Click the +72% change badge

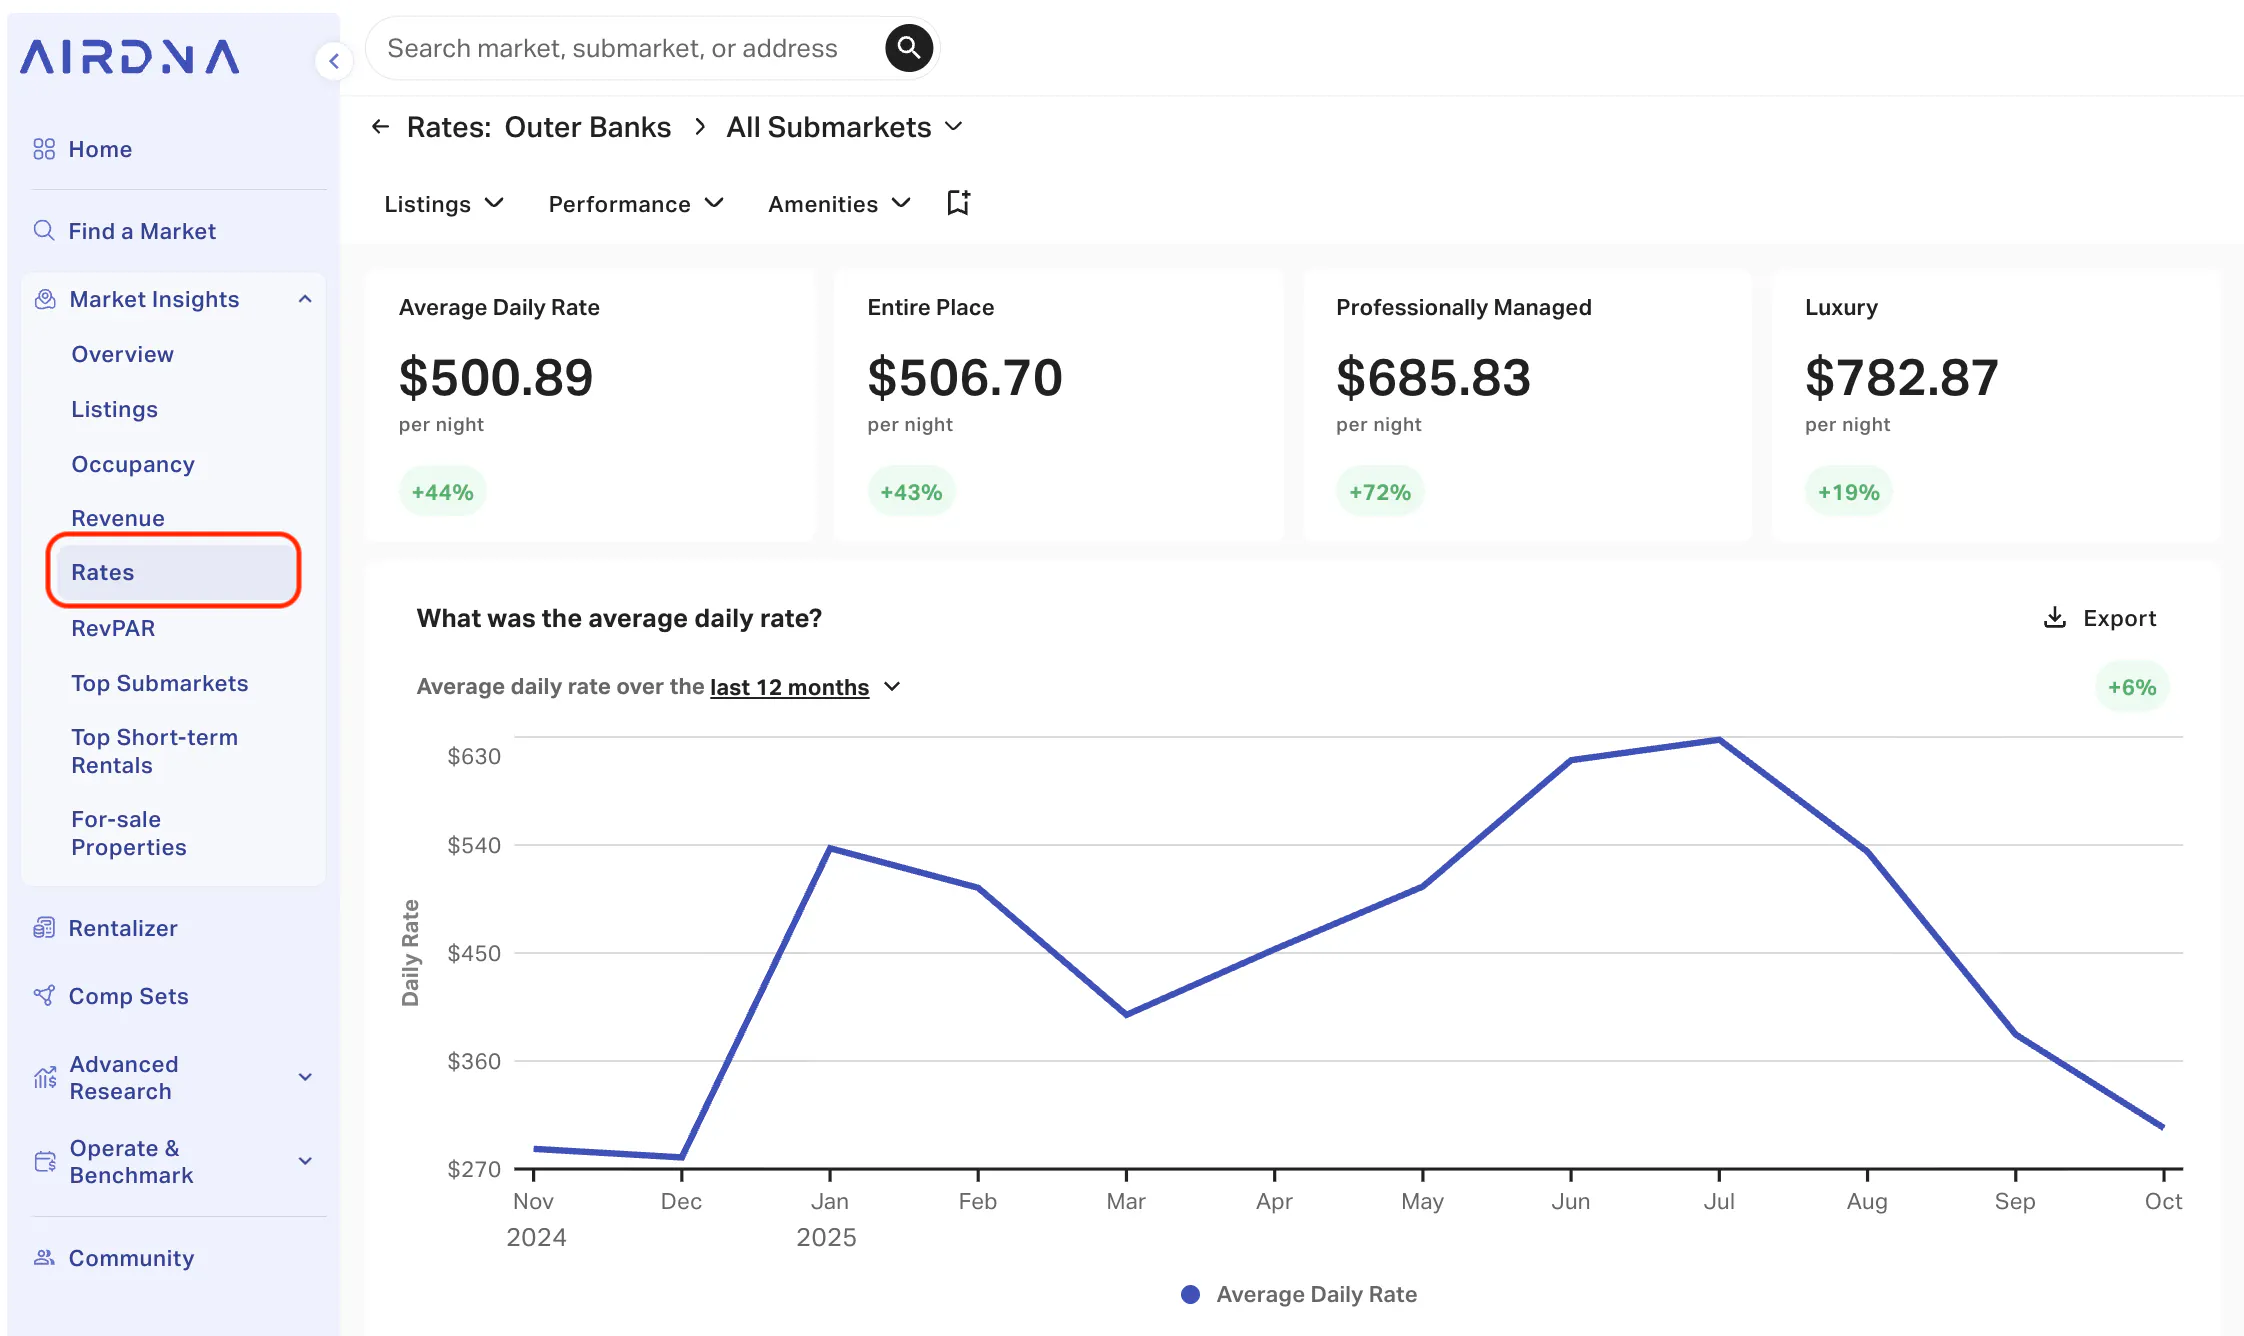tap(1380, 492)
